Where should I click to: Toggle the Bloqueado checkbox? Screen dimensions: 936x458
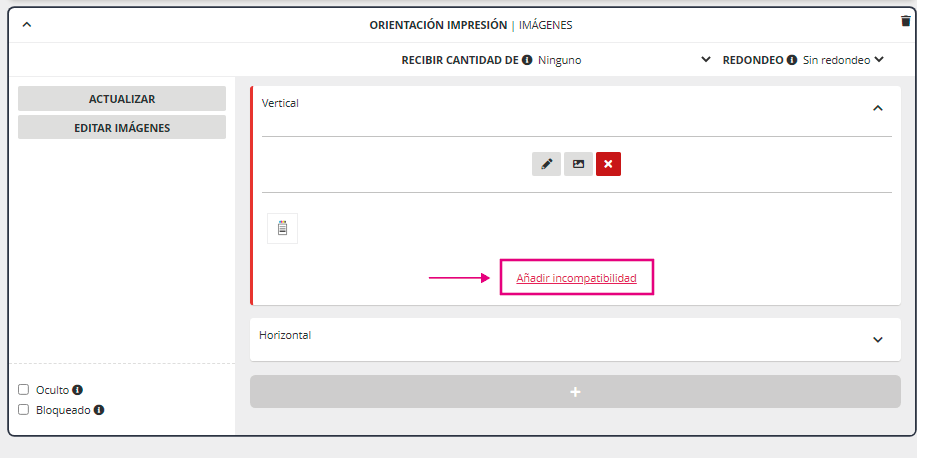(x=24, y=410)
